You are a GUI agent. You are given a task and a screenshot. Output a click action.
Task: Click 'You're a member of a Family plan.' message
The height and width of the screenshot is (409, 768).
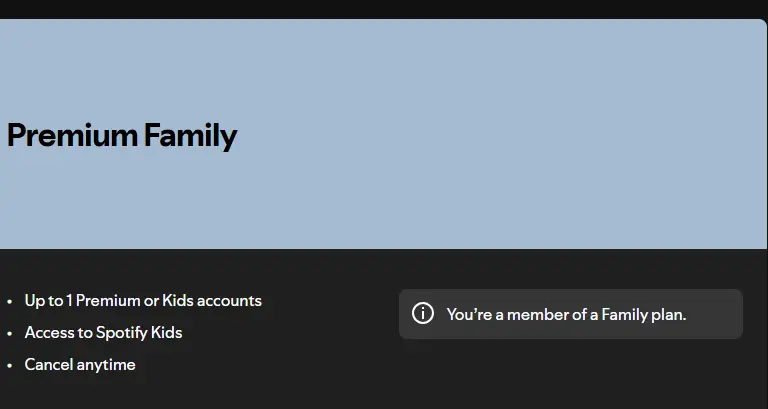pyautogui.click(x=566, y=314)
